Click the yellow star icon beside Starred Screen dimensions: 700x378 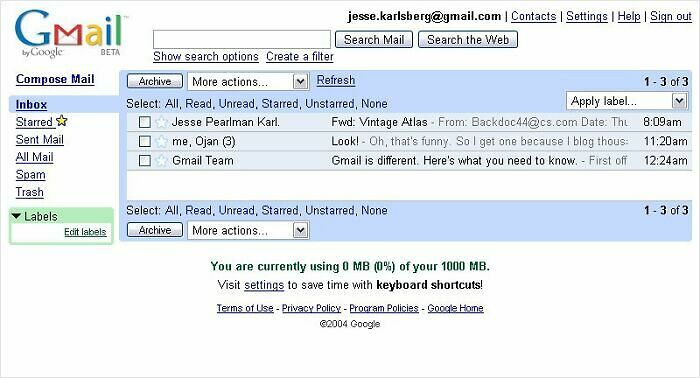point(62,120)
